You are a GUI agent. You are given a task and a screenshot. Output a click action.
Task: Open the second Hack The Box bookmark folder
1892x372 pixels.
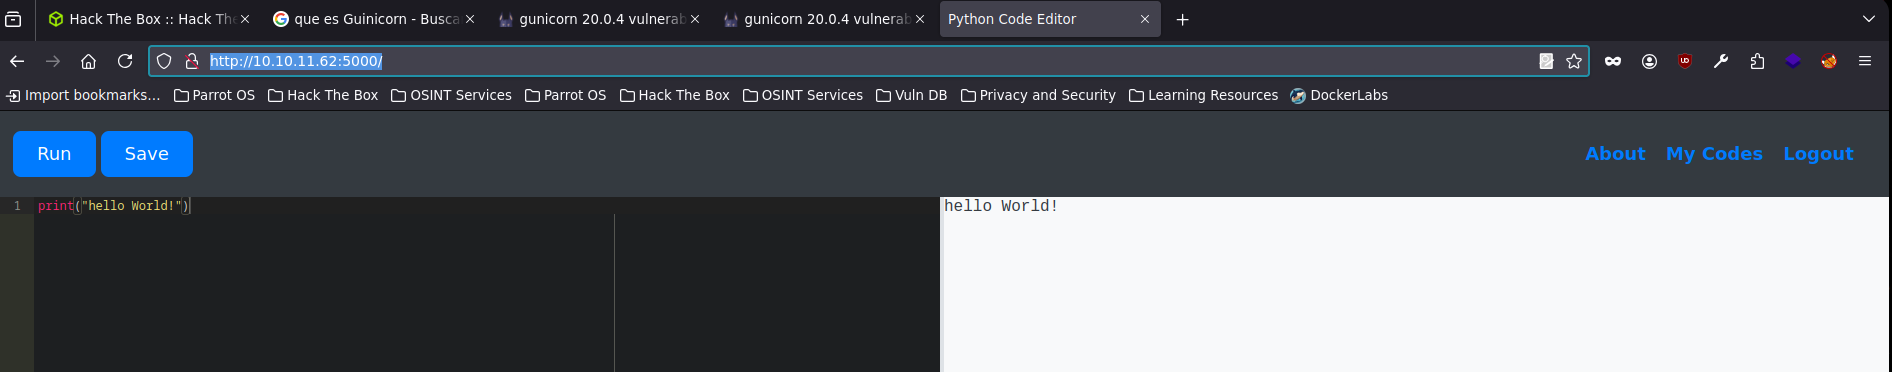pyautogui.click(x=675, y=95)
